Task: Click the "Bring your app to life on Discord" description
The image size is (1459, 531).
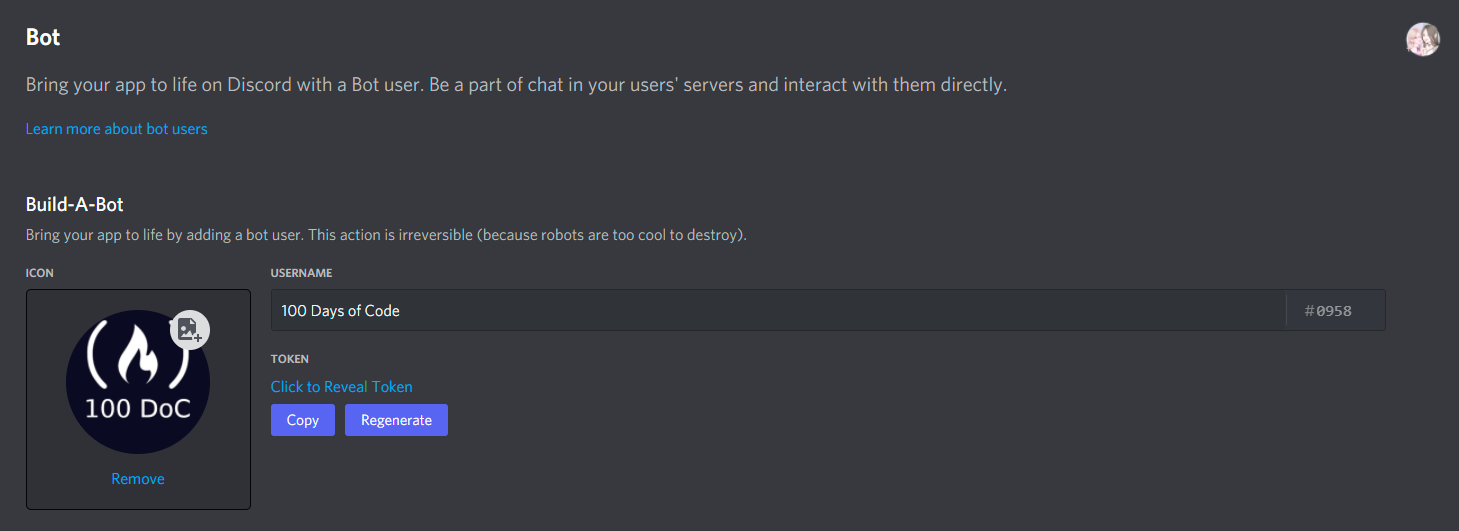Action: point(515,85)
